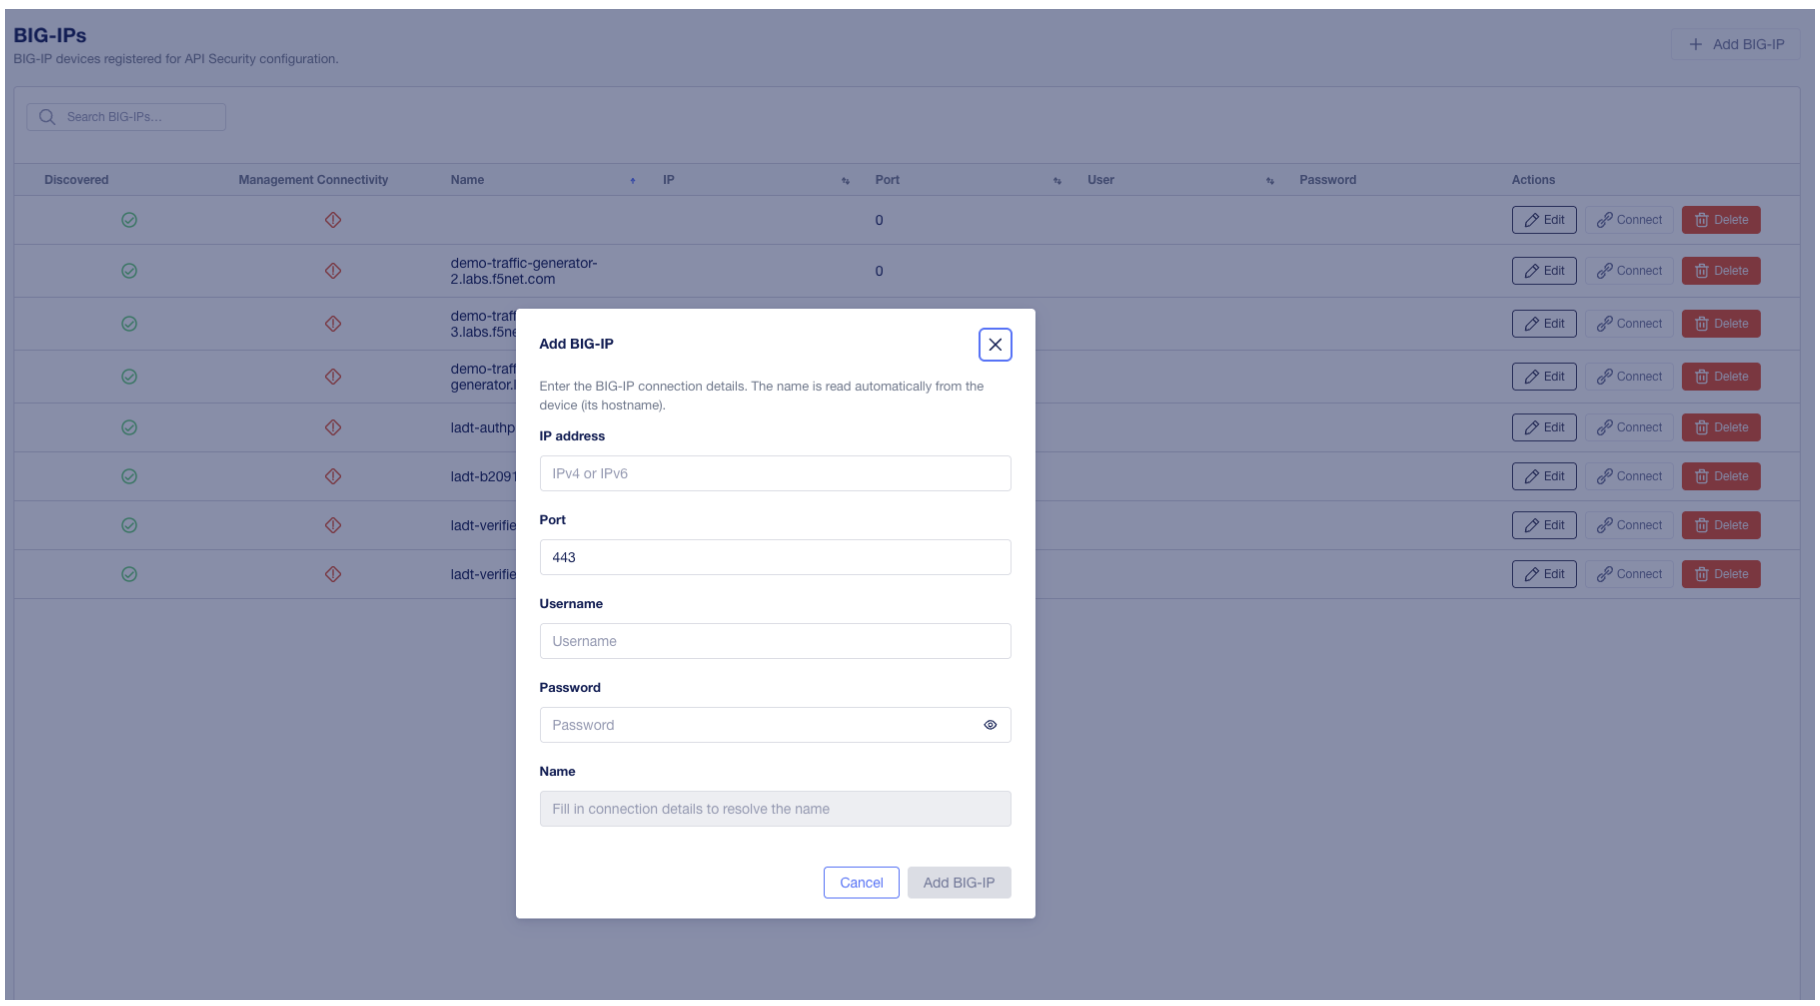Submit the dialog's Add BIG-IP button

pyautogui.click(x=958, y=883)
